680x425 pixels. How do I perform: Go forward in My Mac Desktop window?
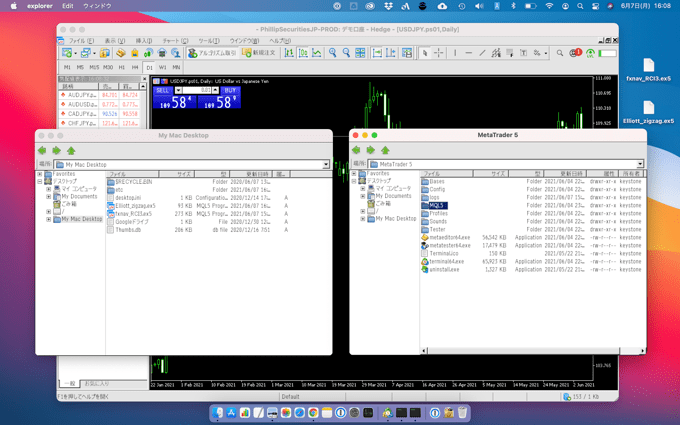coord(56,150)
